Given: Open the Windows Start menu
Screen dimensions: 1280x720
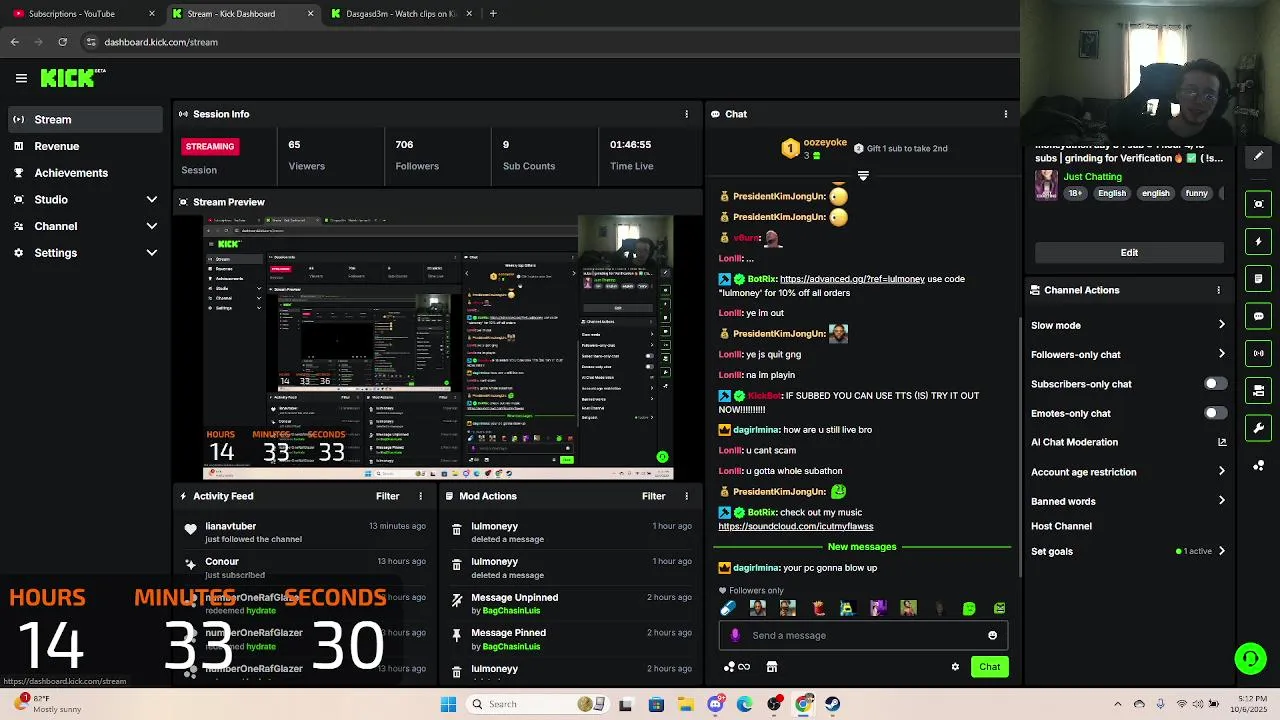Looking at the screenshot, I should (x=448, y=704).
